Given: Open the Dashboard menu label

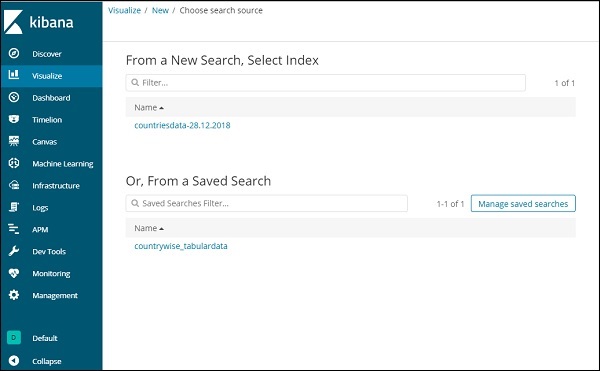Looking at the screenshot, I should 51,98.
